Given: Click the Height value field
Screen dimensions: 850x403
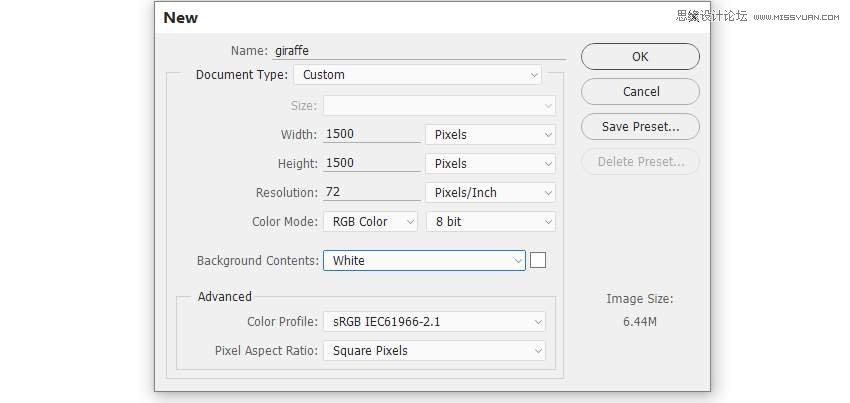Looking at the screenshot, I should click(x=371, y=163).
